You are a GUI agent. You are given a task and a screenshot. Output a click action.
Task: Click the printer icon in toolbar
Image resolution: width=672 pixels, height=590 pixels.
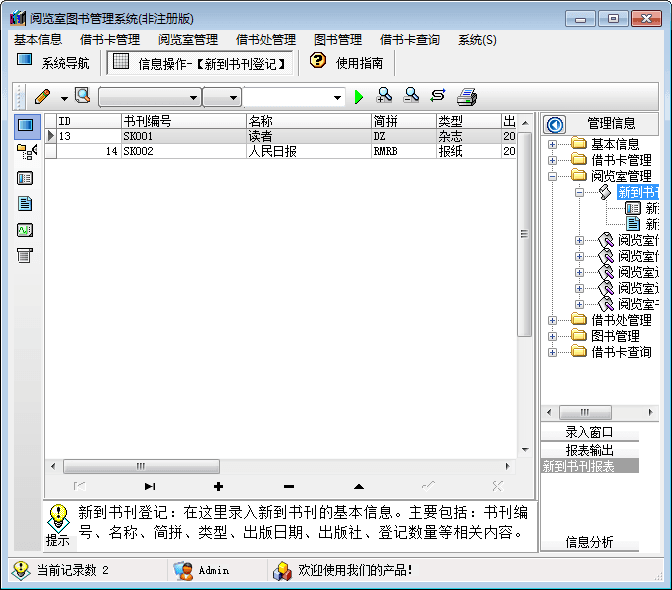pyautogui.click(x=467, y=96)
